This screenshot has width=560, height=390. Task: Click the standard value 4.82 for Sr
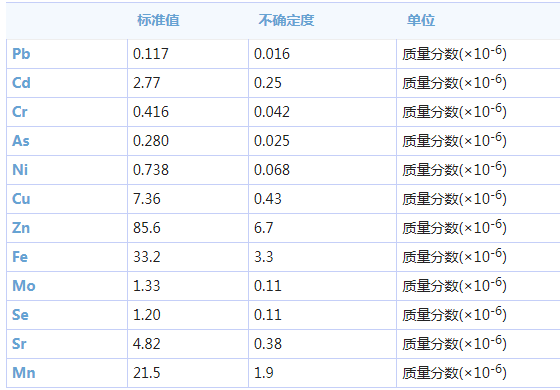[146, 344]
